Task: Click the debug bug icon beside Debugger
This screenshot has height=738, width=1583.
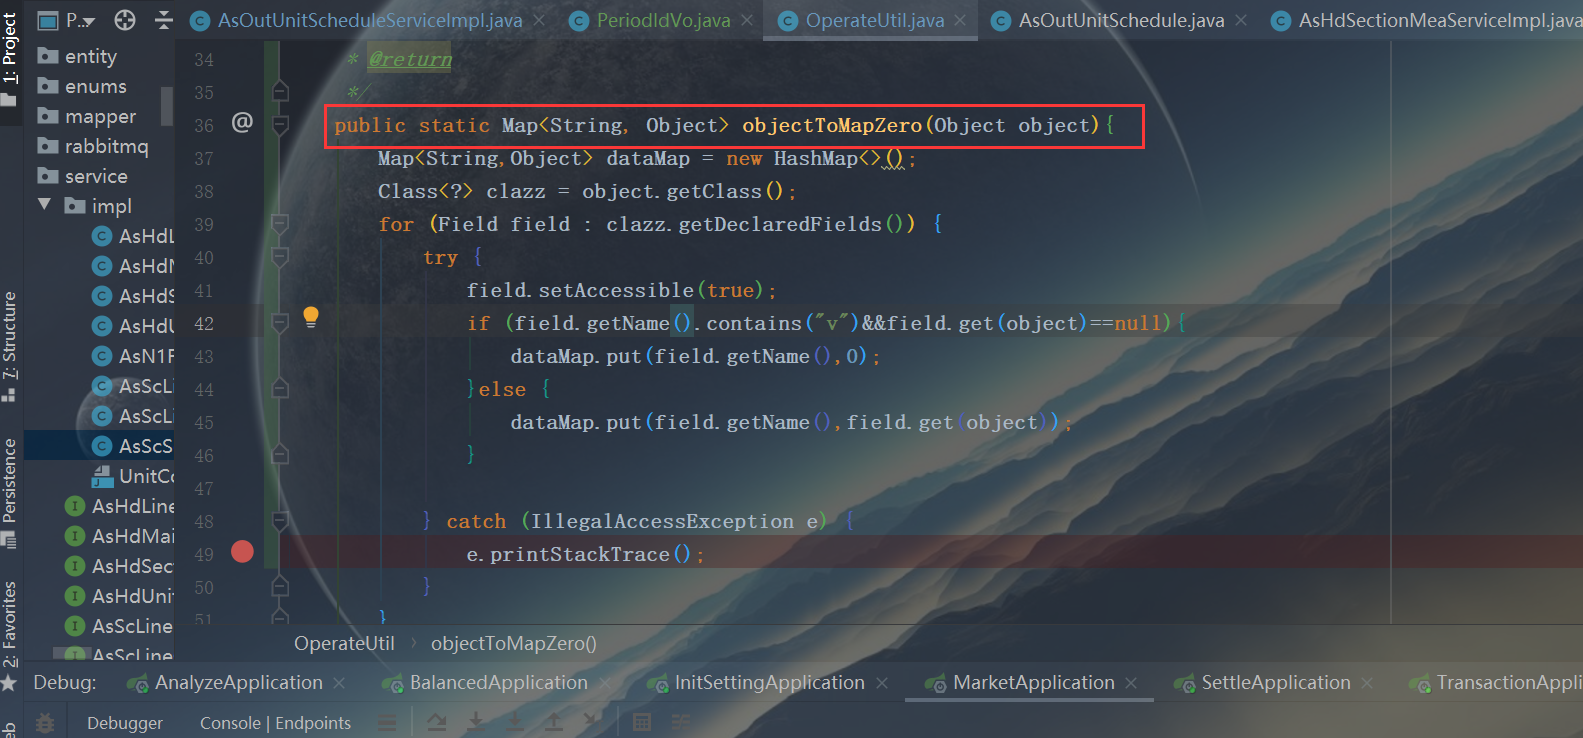Action: (x=45, y=722)
